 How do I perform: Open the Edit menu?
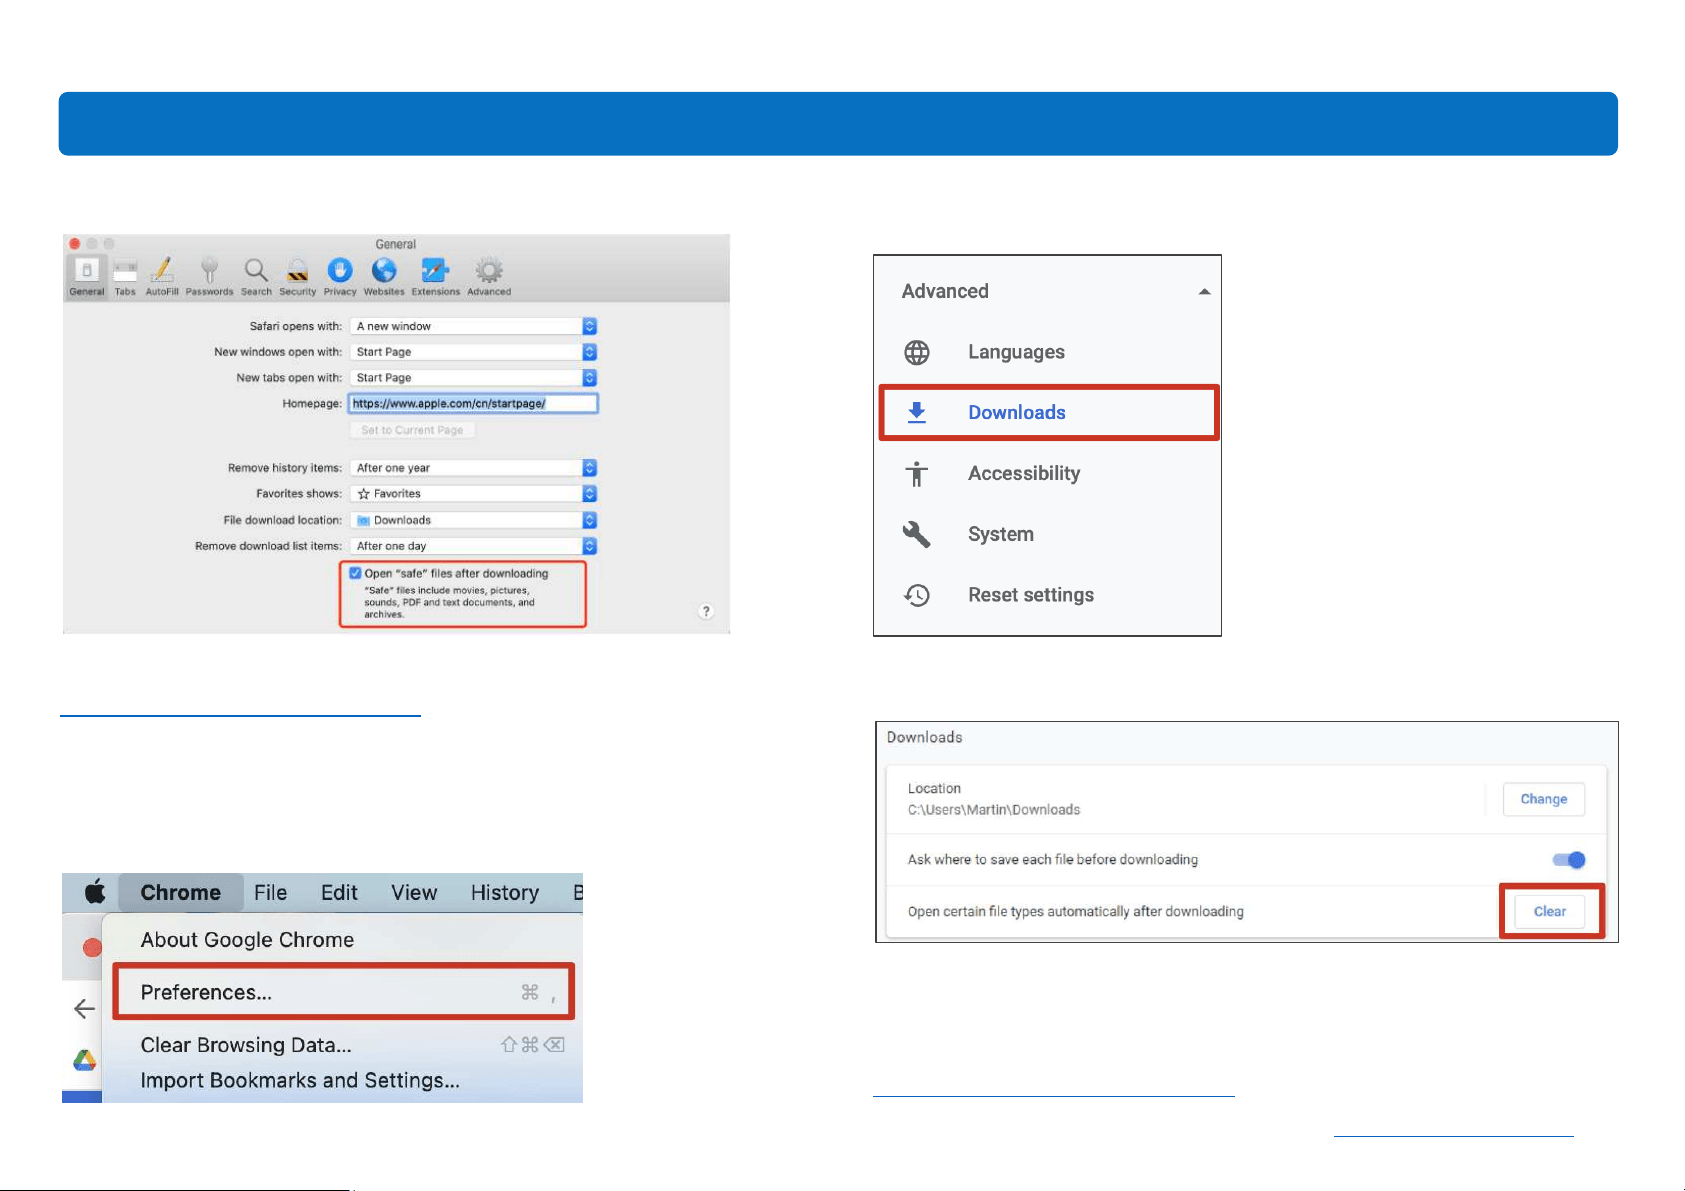339,892
